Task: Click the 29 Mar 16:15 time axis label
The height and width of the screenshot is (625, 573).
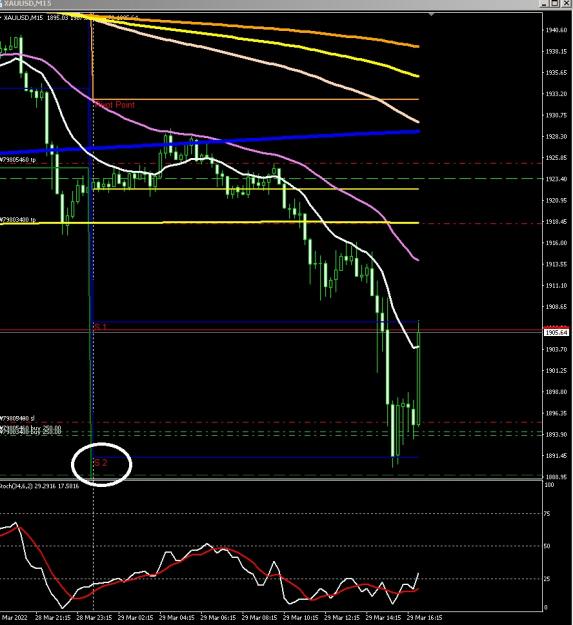Action: tap(424, 617)
